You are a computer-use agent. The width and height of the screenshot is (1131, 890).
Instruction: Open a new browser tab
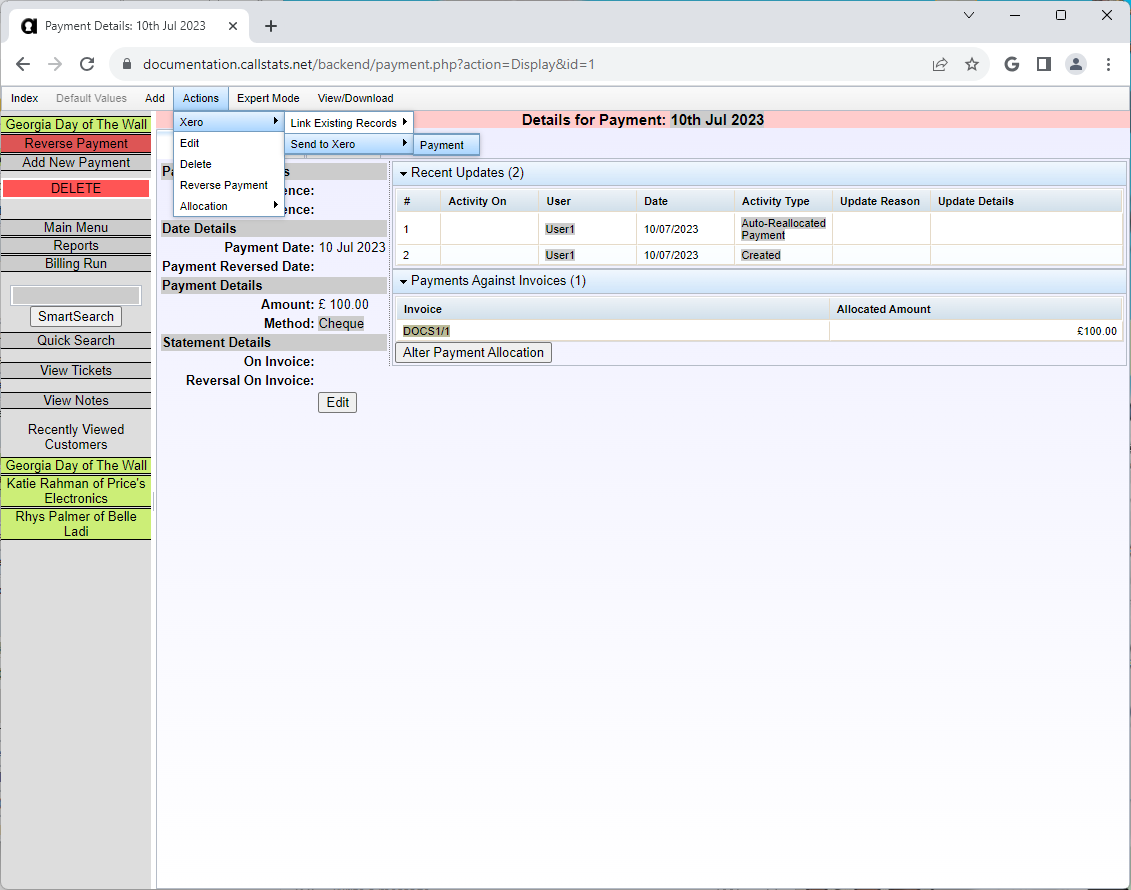(x=270, y=26)
